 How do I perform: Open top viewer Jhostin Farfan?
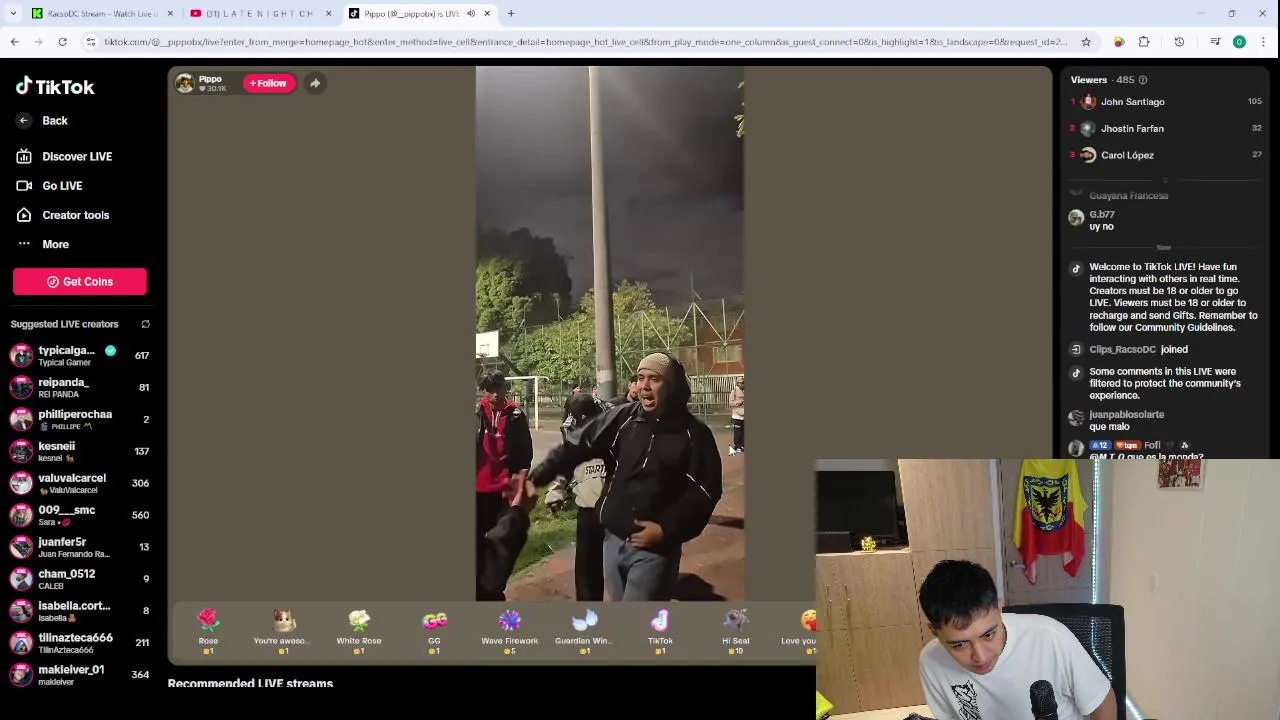1166,129
